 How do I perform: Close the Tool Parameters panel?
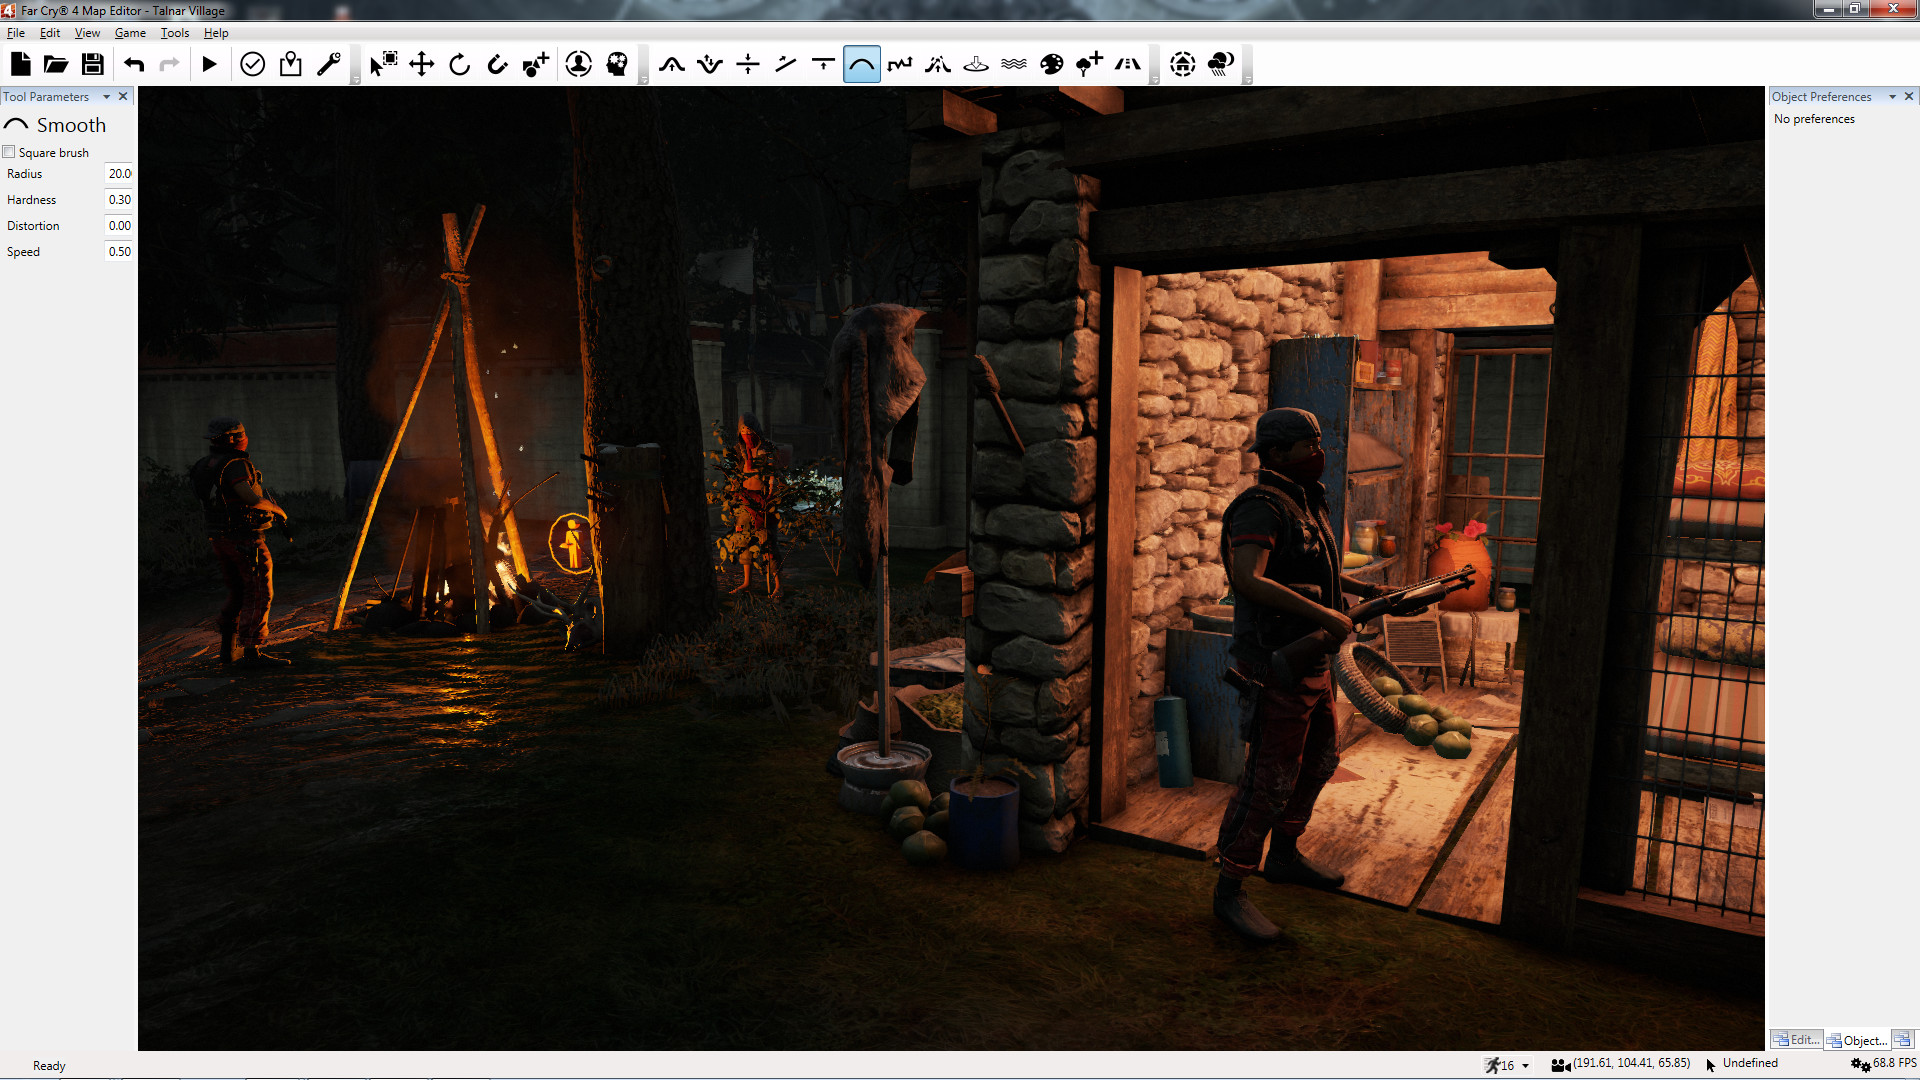click(x=123, y=97)
